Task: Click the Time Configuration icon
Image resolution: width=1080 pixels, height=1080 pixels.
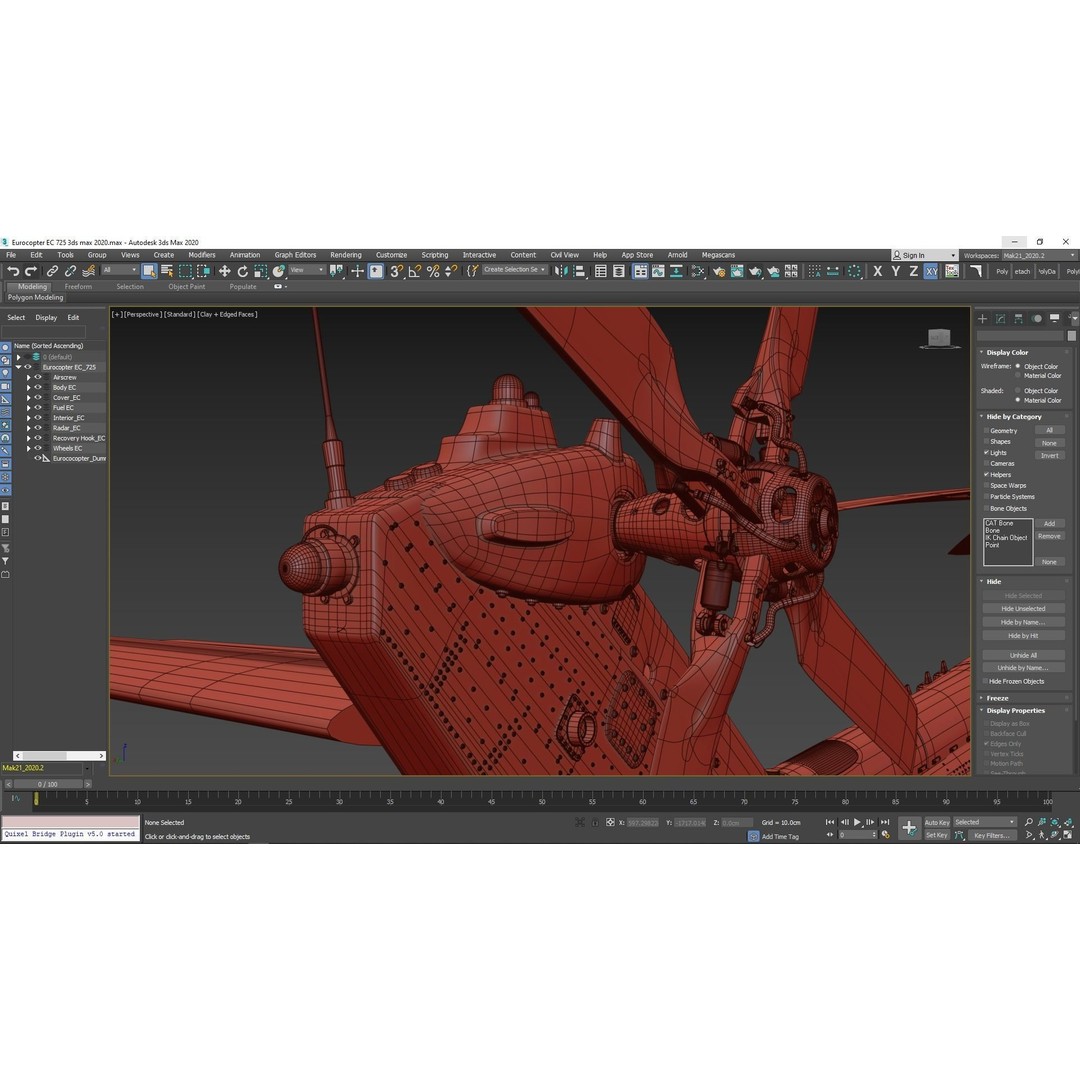Action: 886,835
